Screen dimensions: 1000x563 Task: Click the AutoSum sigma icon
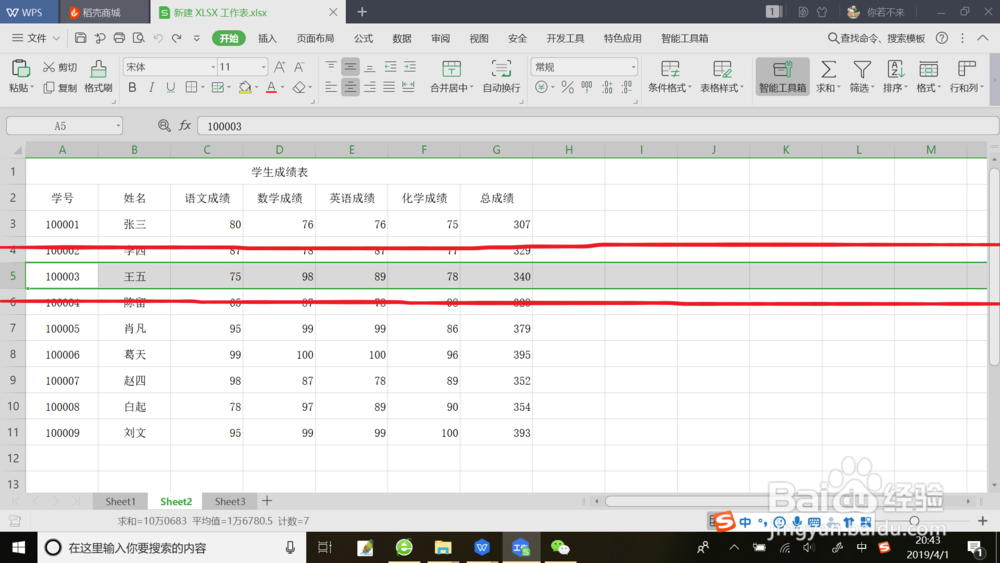pyautogui.click(x=828, y=69)
